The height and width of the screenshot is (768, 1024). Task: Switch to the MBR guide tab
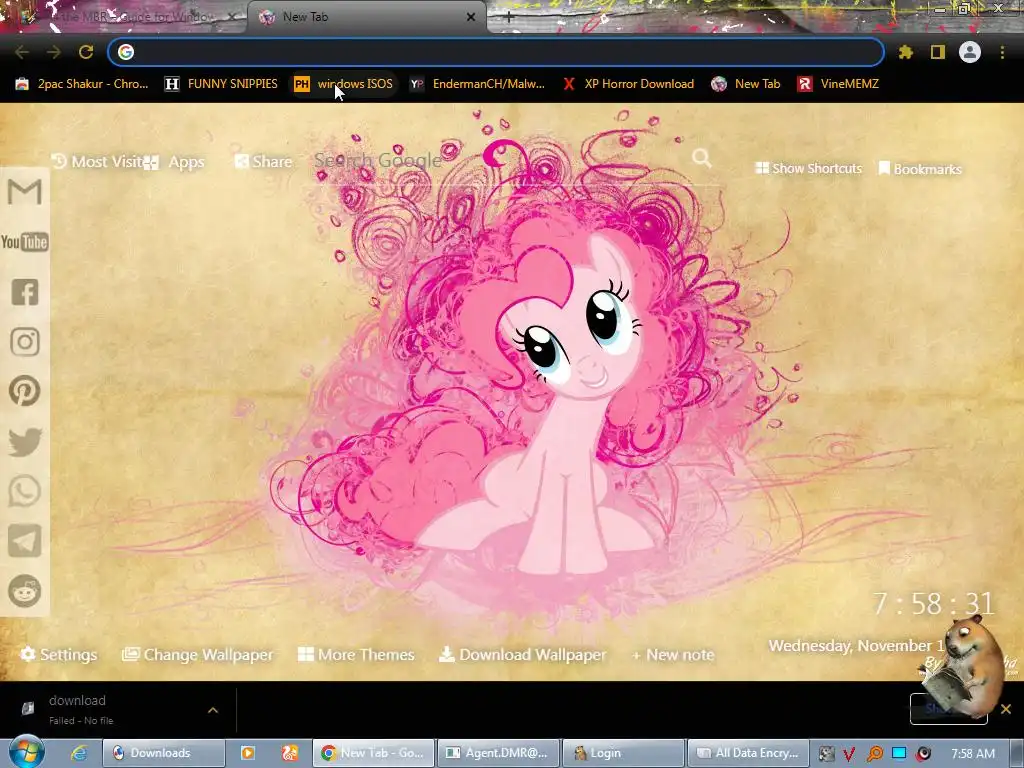click(124, 17)
